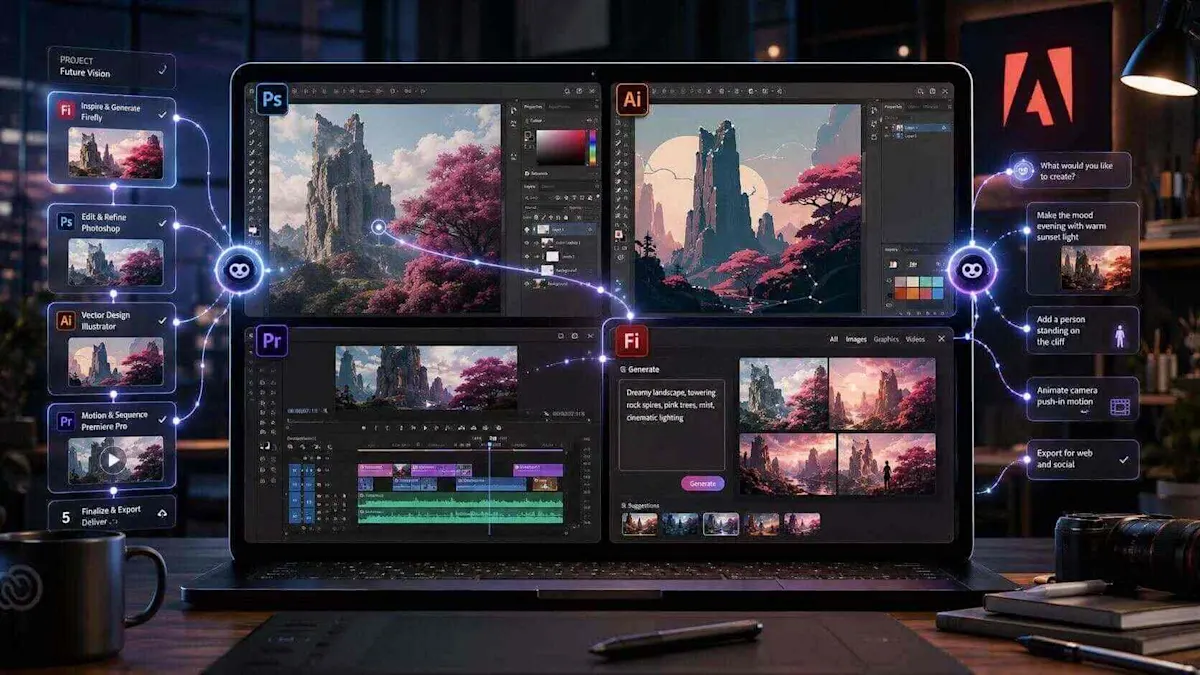The height and width of the screenshot is (675, 1200).
Task: Click the 'Generate' heading in Firefly panel
Action: (x=643, y=369)
